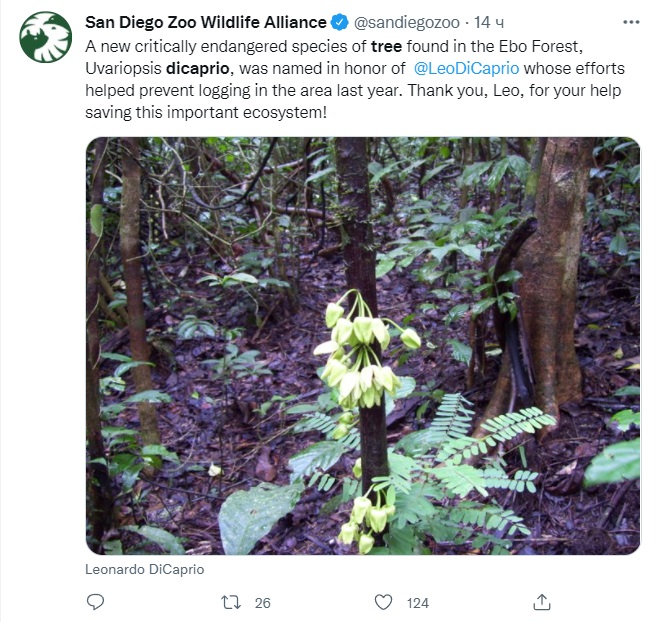658x622 pixels.
Task: Open the three-dot more options menu
Action: [628, 22]
